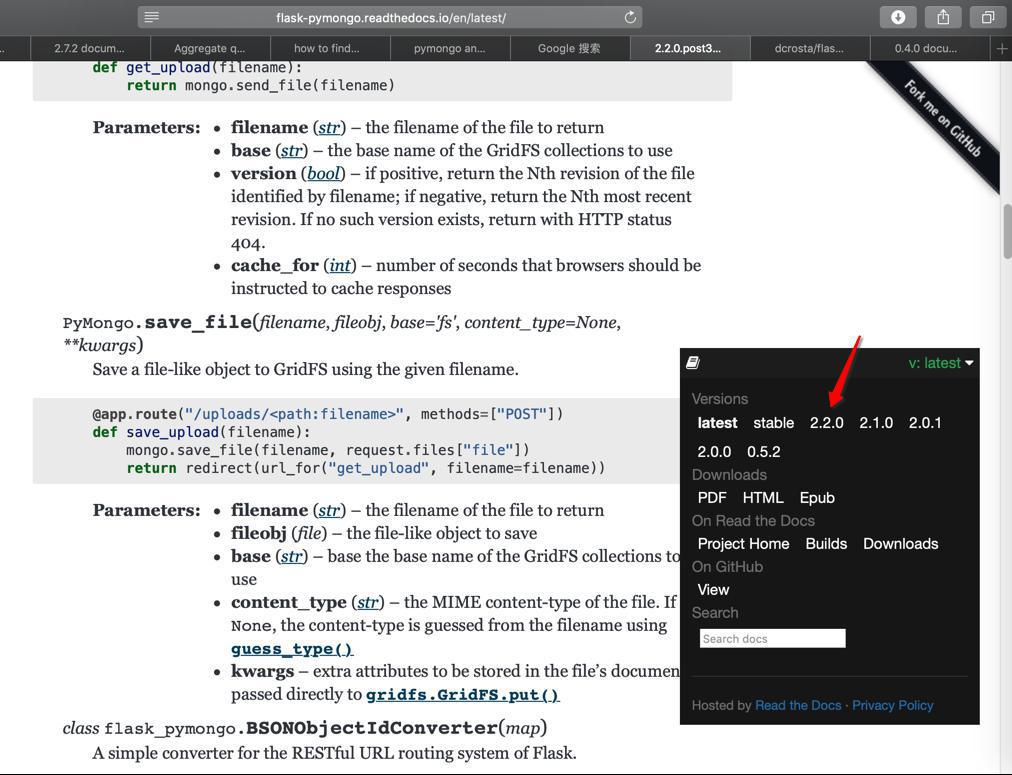
Task: Click 'A simple converter for the RESTful URL' sentence
Action: (x=334, y=754)
